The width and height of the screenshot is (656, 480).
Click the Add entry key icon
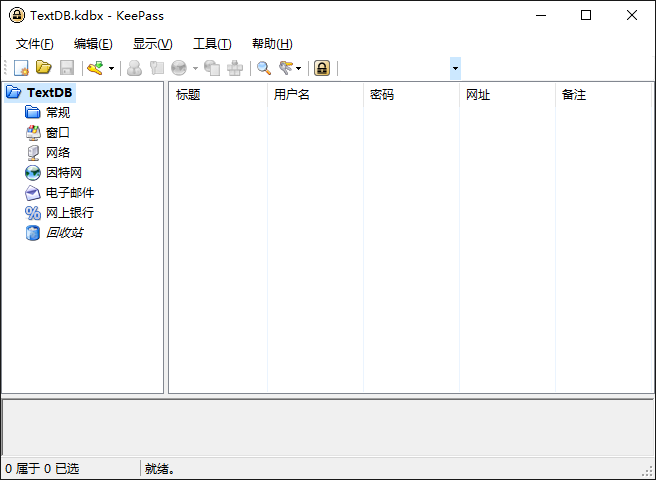pos(96,68)
